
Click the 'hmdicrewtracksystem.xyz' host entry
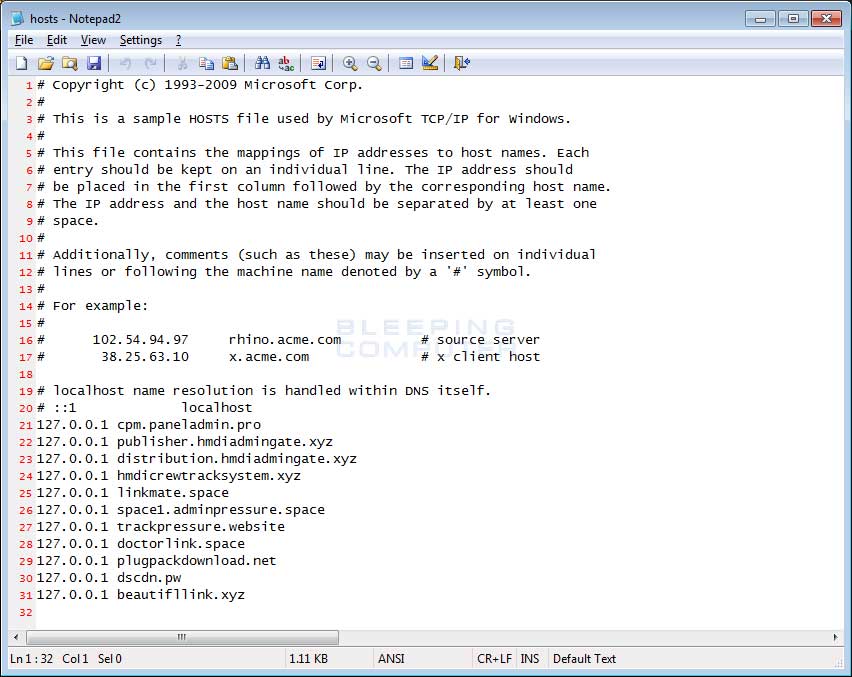pos(209,476)
